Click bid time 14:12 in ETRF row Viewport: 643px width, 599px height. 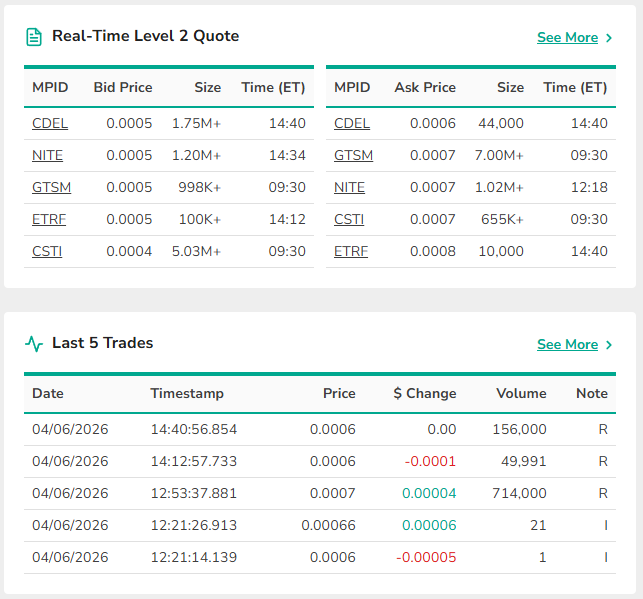(287, 219)
